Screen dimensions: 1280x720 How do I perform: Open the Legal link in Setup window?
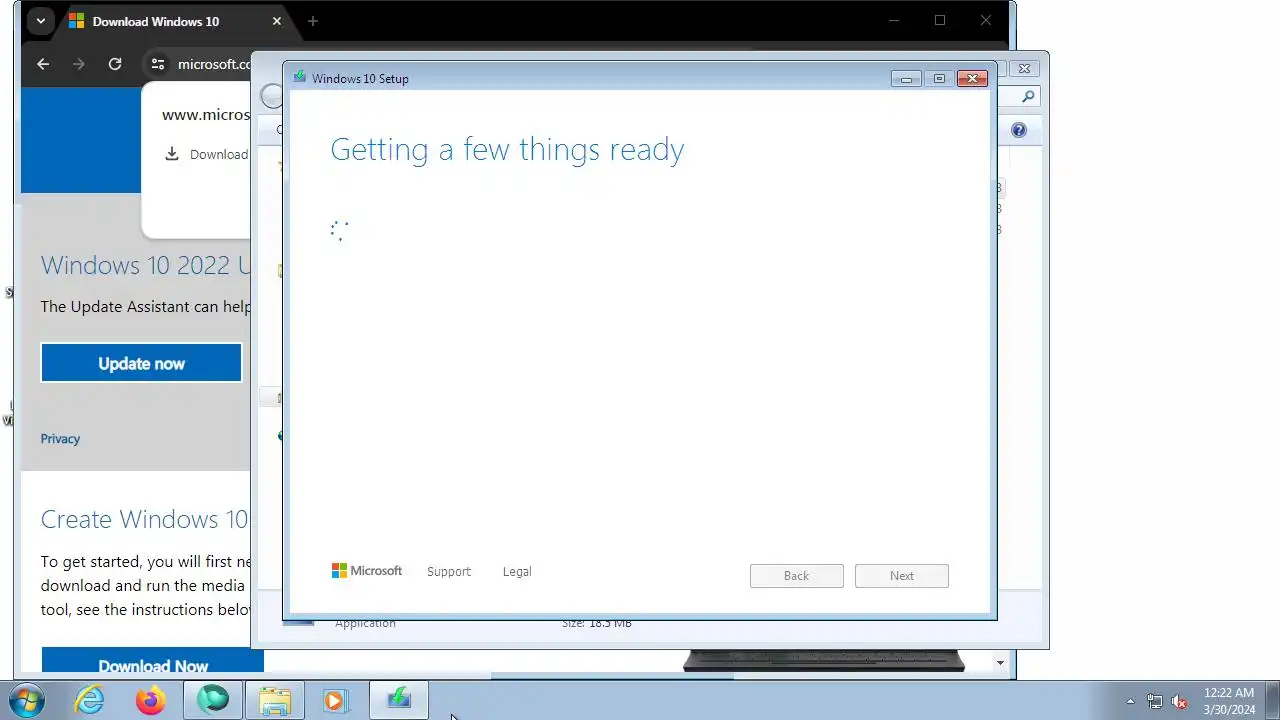pyautogui.click(x=517, y=572)
